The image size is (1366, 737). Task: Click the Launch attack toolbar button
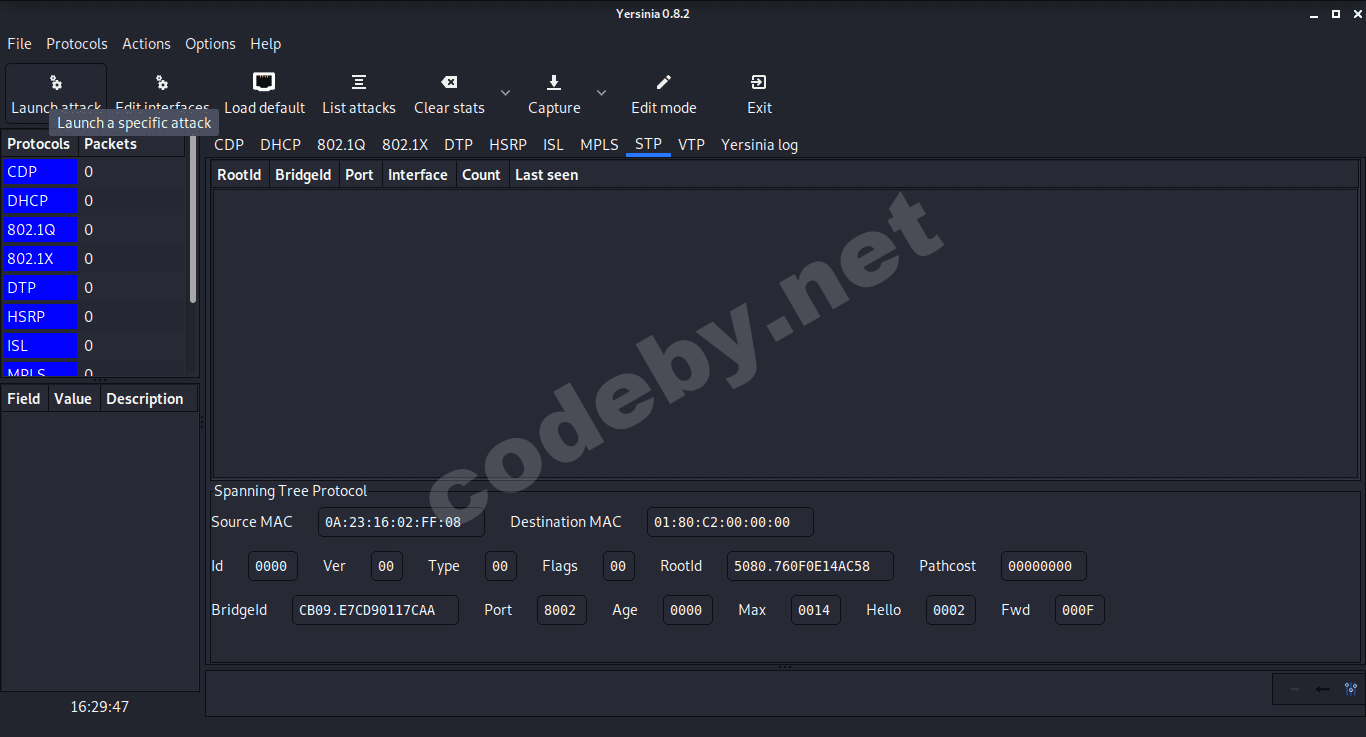(x=56, y=93)
